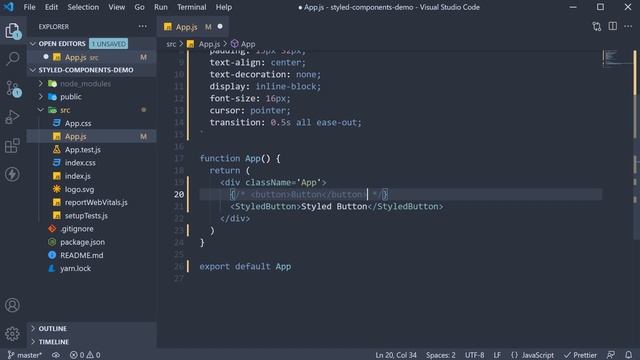Screen dimensions: 640x360
Task: Open the Thunder Client lightning icon
Action: click(x=13, y=174)
